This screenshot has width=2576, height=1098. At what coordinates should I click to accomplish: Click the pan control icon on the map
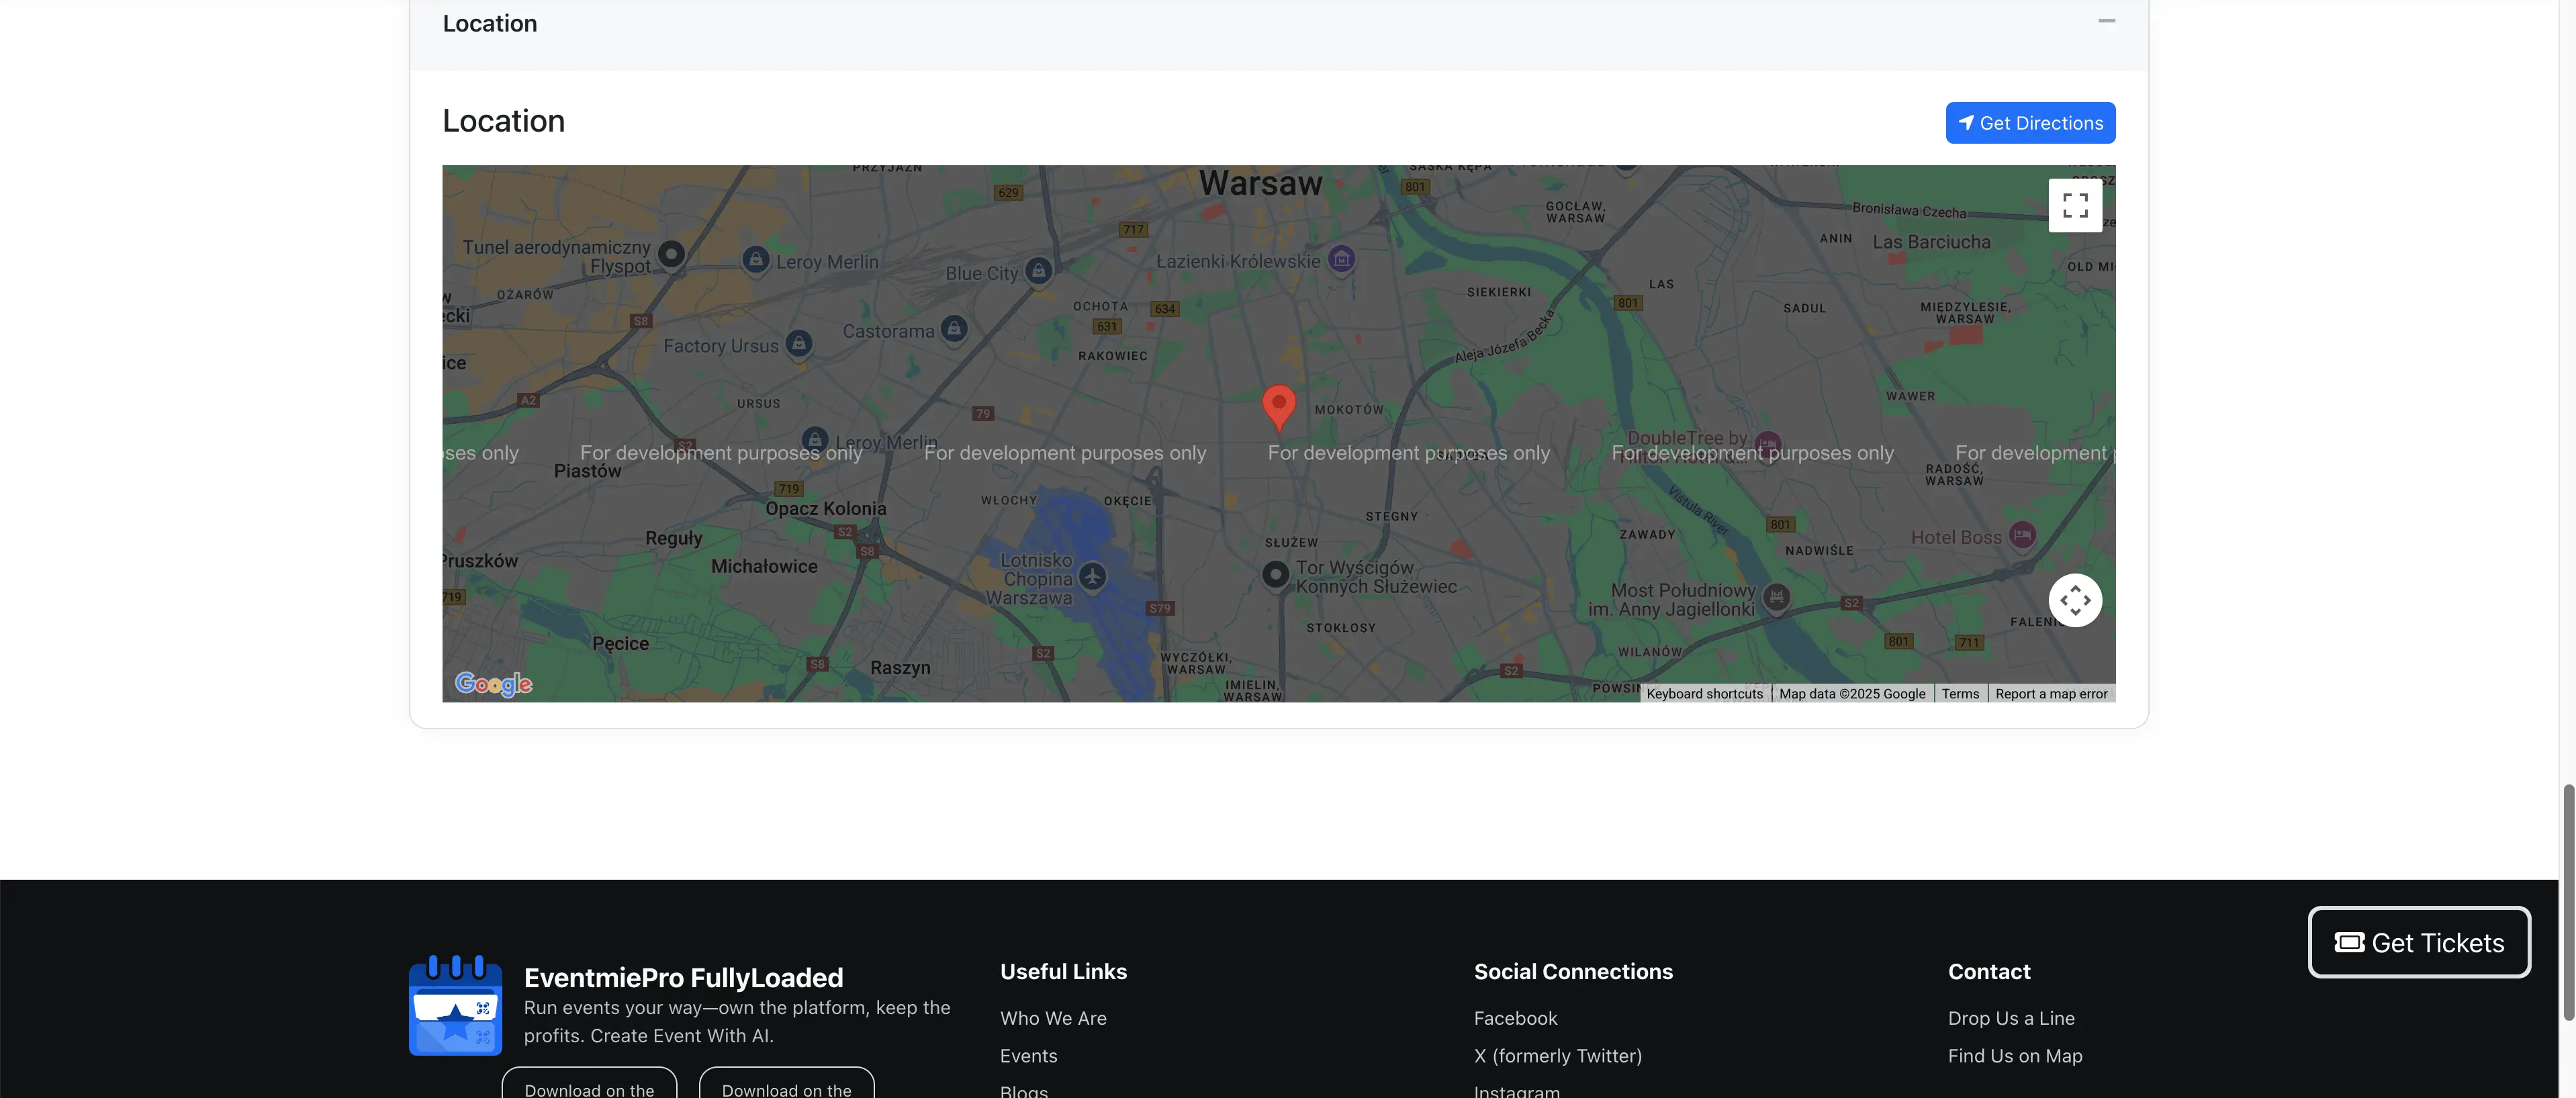pos(2075,600)
